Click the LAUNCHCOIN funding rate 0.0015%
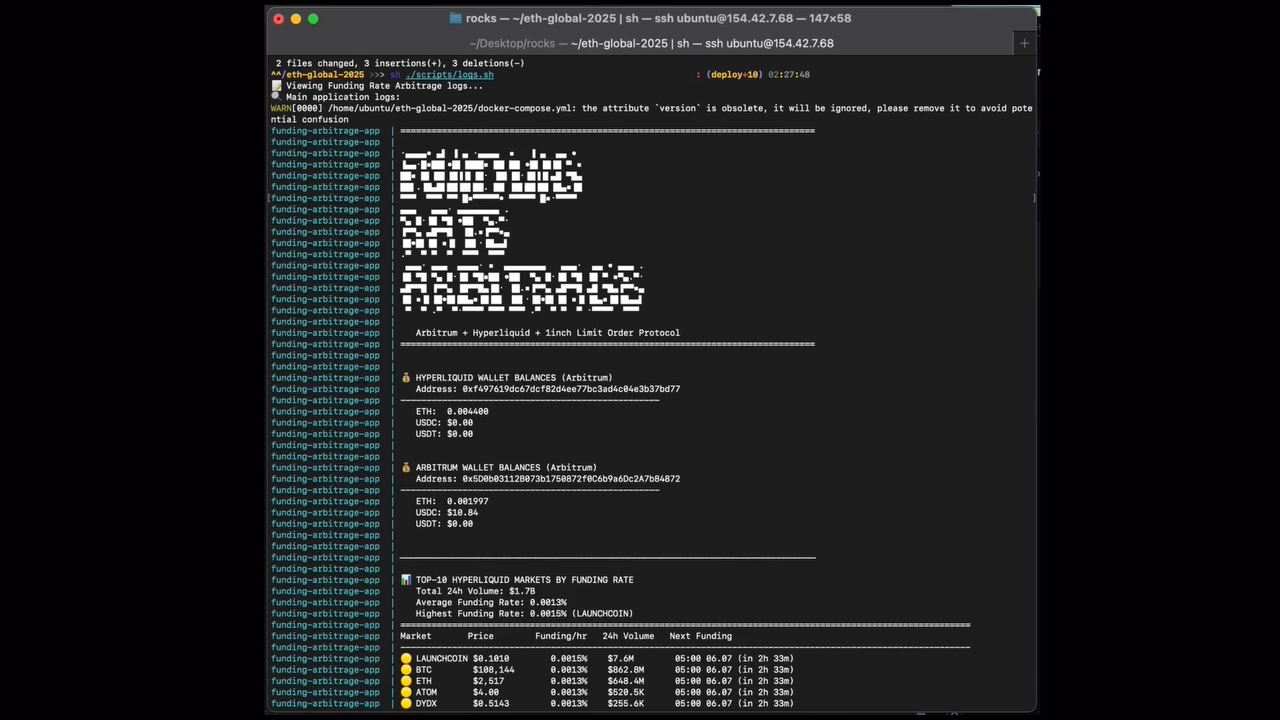 (x=569, y=659)
